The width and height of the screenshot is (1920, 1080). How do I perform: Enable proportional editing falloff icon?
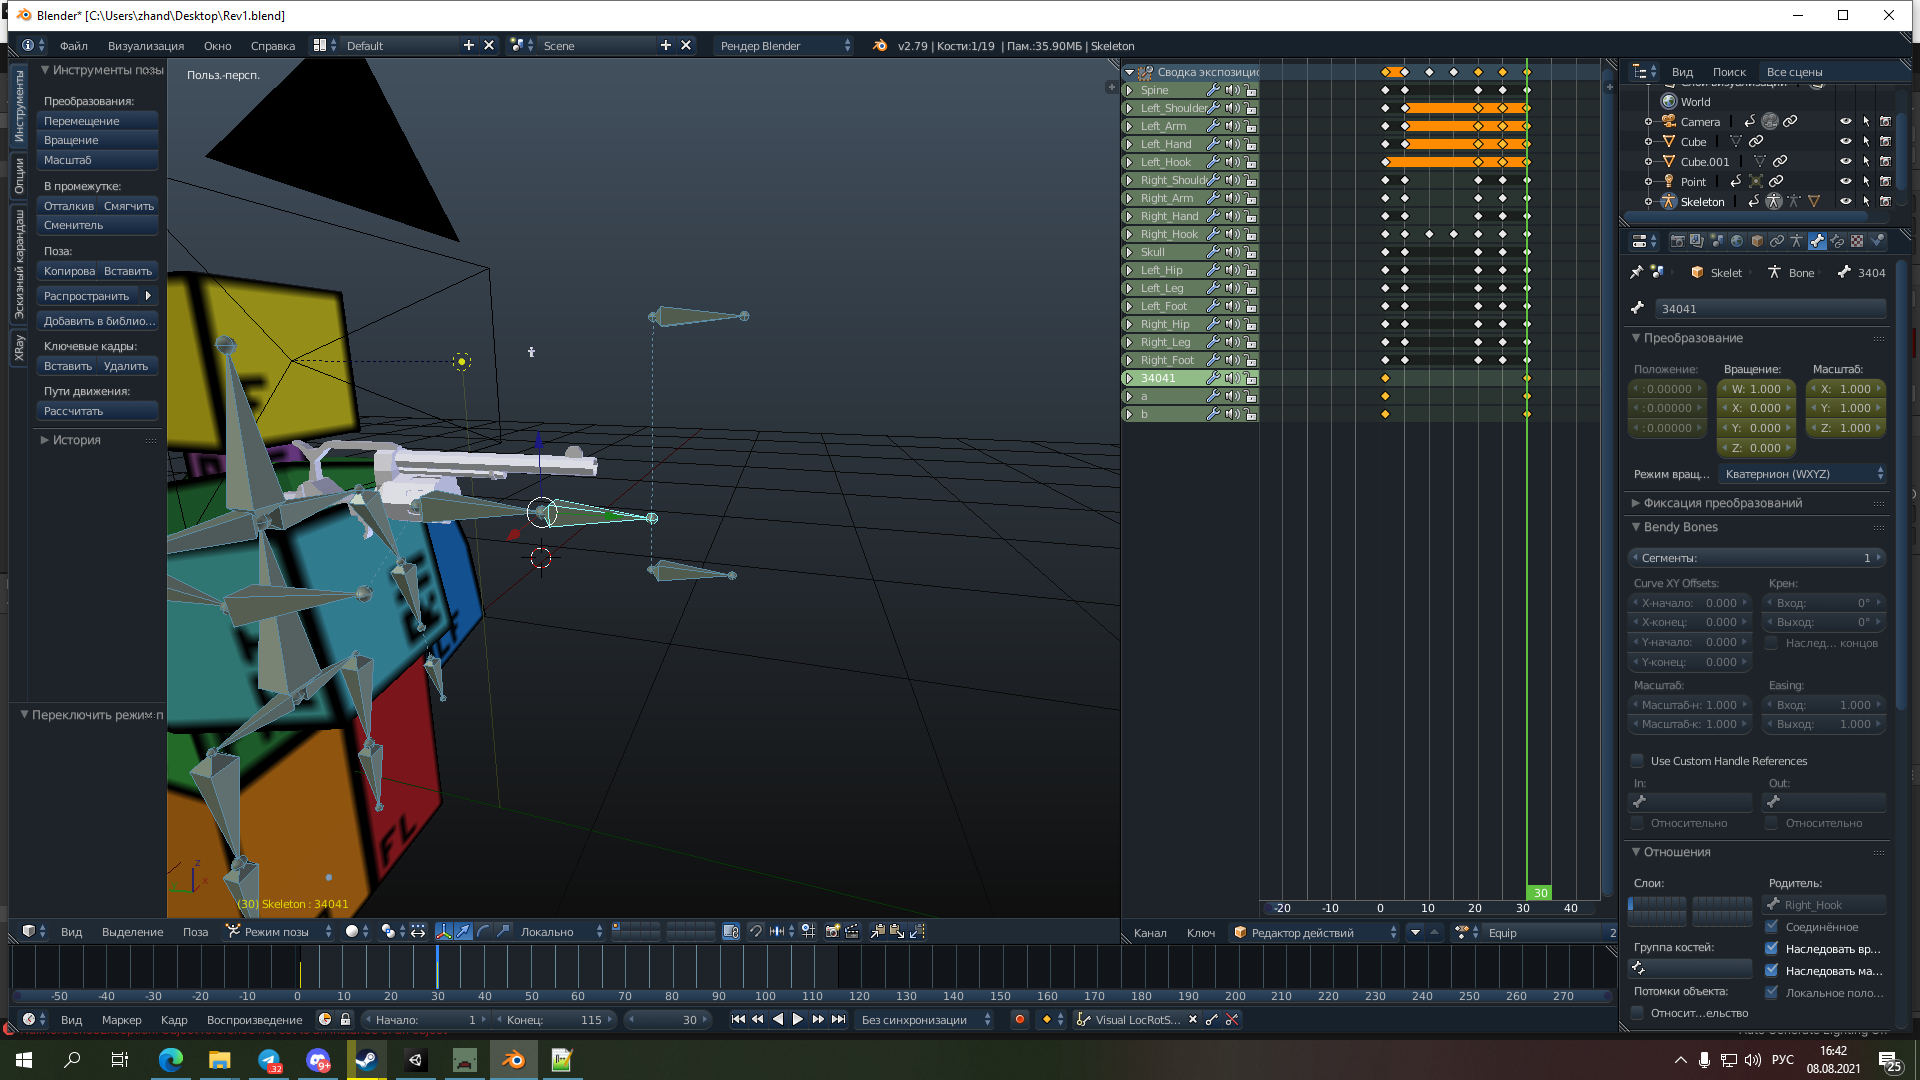(x=352, y=931)
